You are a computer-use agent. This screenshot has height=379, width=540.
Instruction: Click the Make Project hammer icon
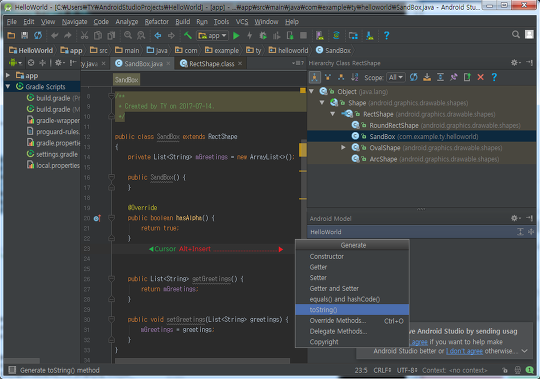click(188, 35)
